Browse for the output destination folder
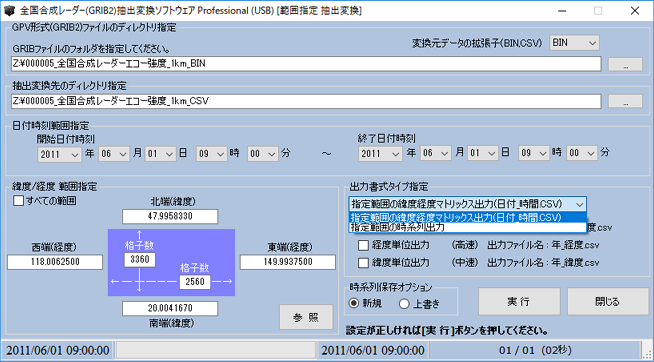The height and width of the screenshot is (362, 654). [x=625, y=101]
